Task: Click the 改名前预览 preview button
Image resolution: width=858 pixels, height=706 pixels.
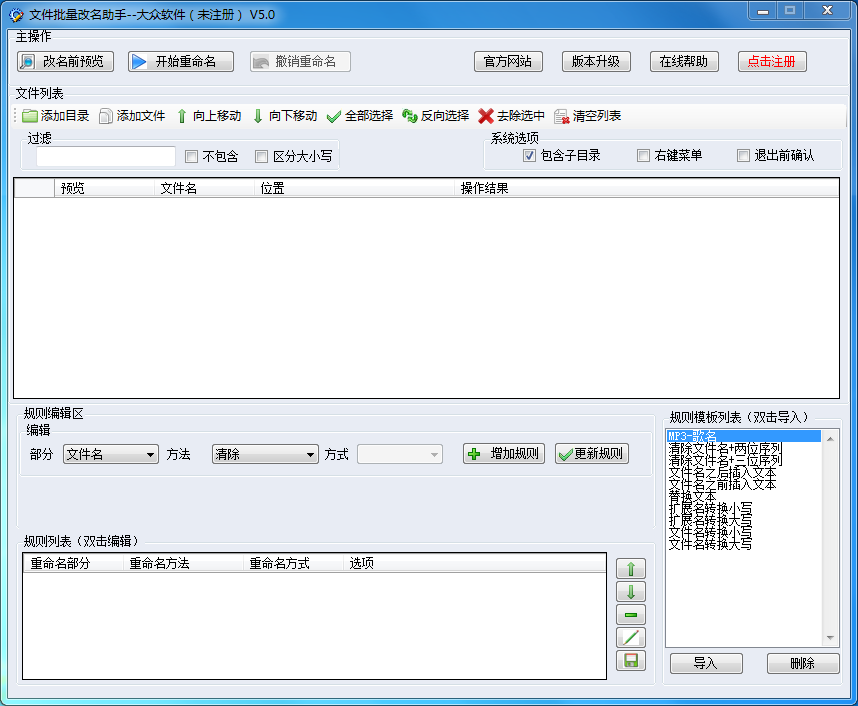Action: pos(65,61)
